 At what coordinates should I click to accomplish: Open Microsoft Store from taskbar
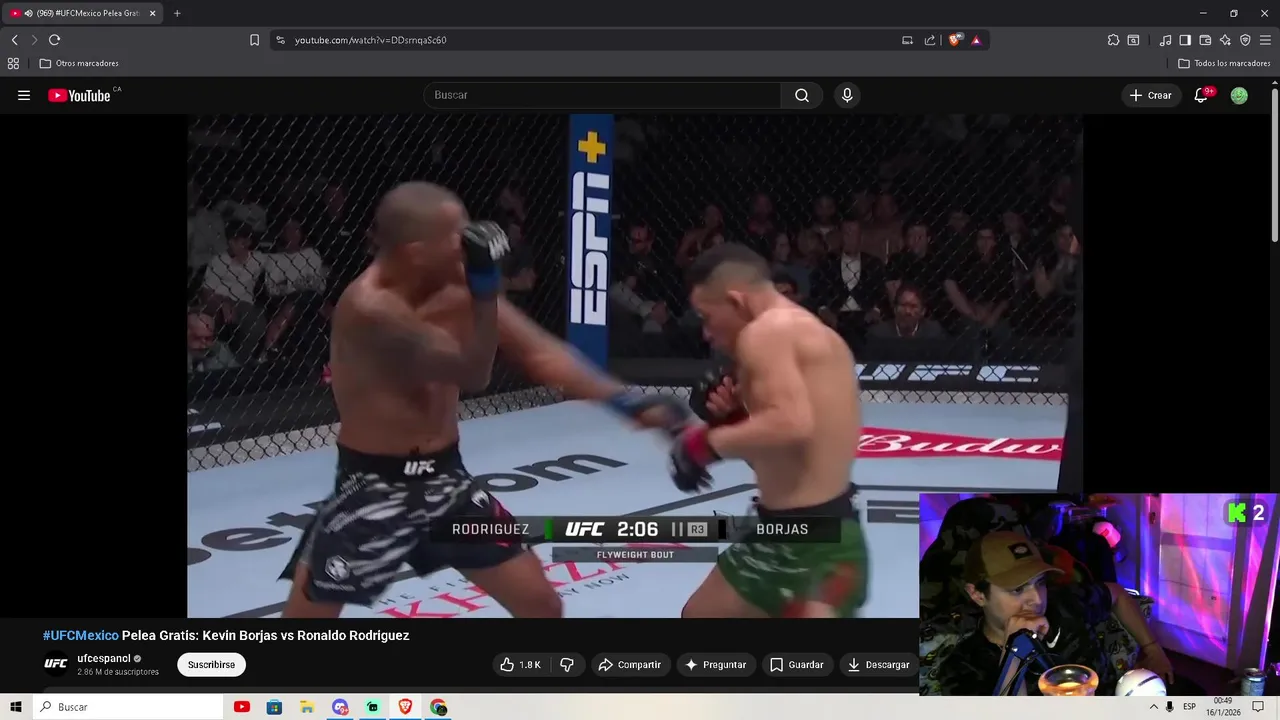tap(274, 707)
